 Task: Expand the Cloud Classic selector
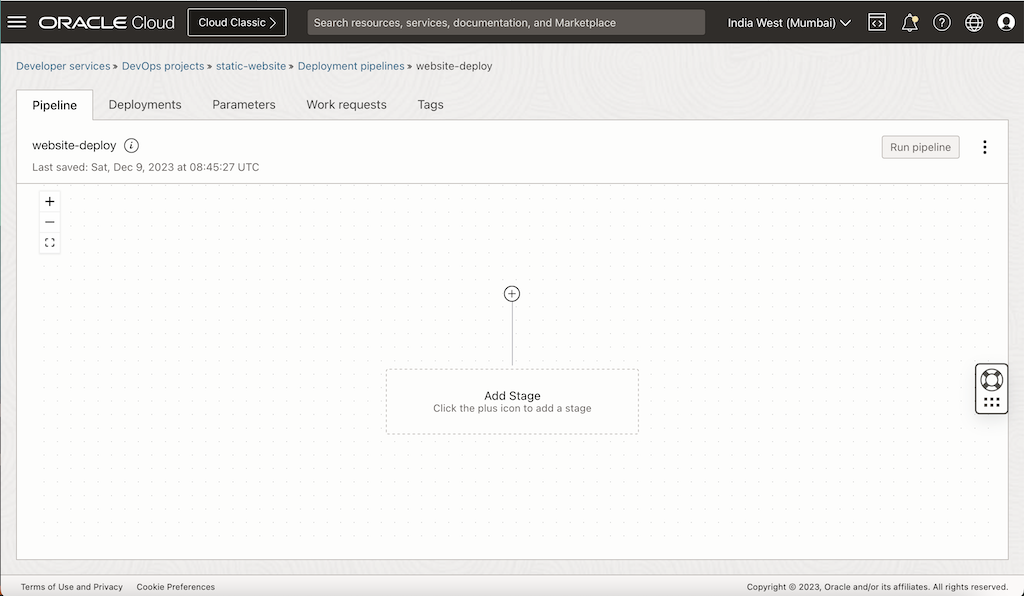click(236, 21)
